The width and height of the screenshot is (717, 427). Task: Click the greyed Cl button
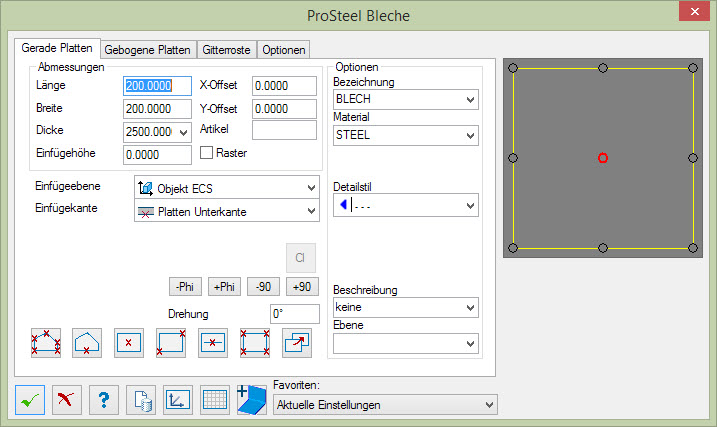click(x=300, y=258)
